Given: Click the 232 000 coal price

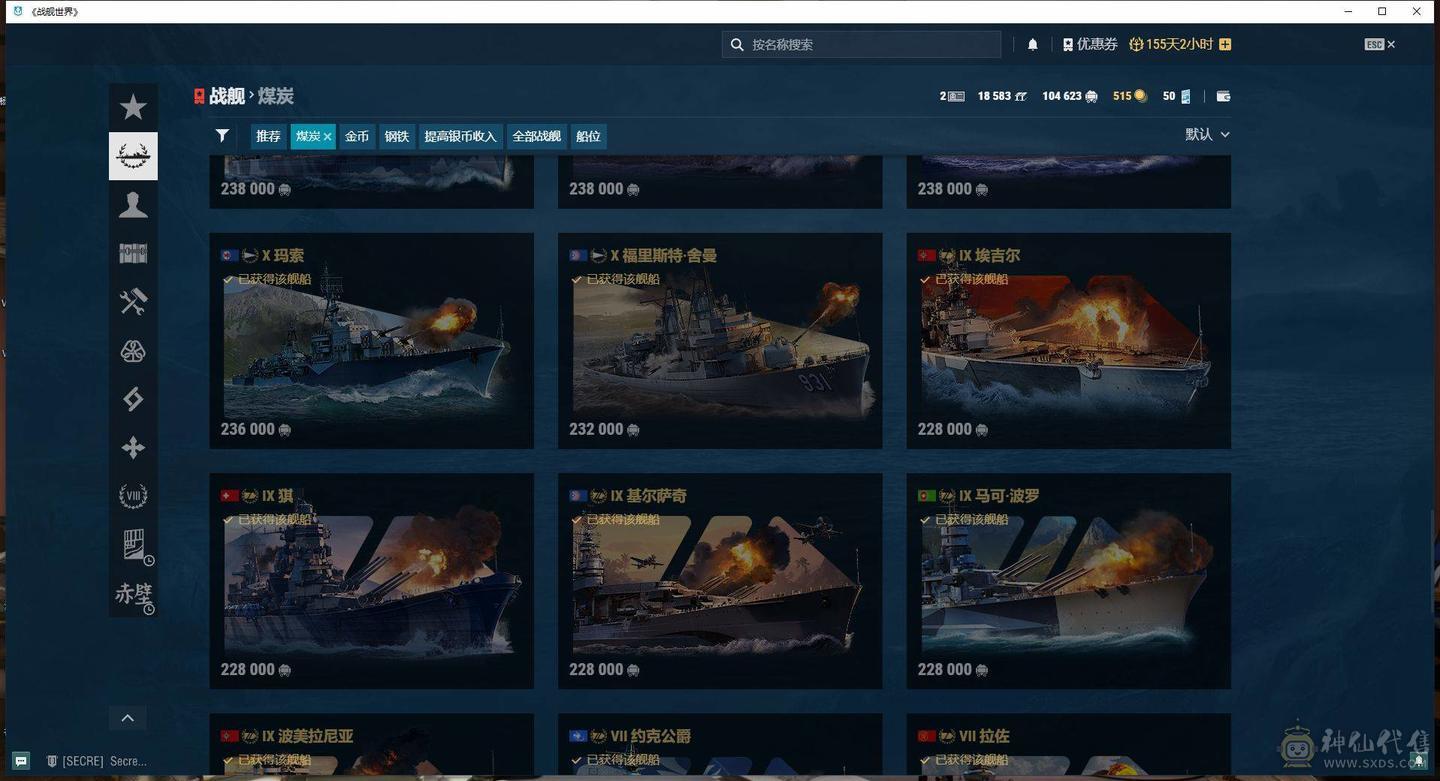Looking at the screenshot, I should [x=604, y=429].
